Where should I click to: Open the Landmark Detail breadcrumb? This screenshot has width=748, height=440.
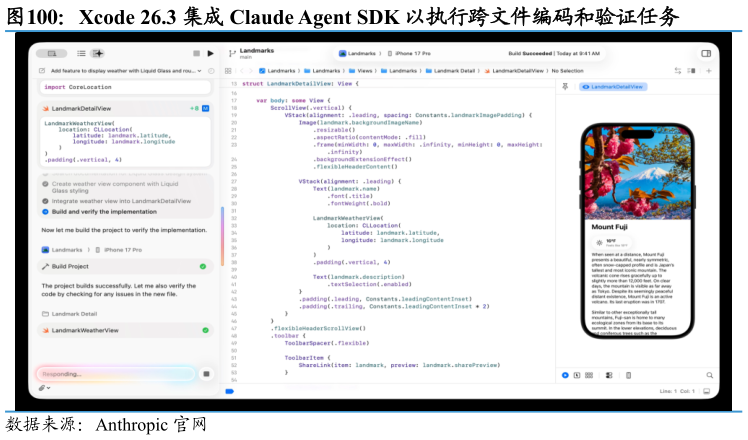pos(451,71)
